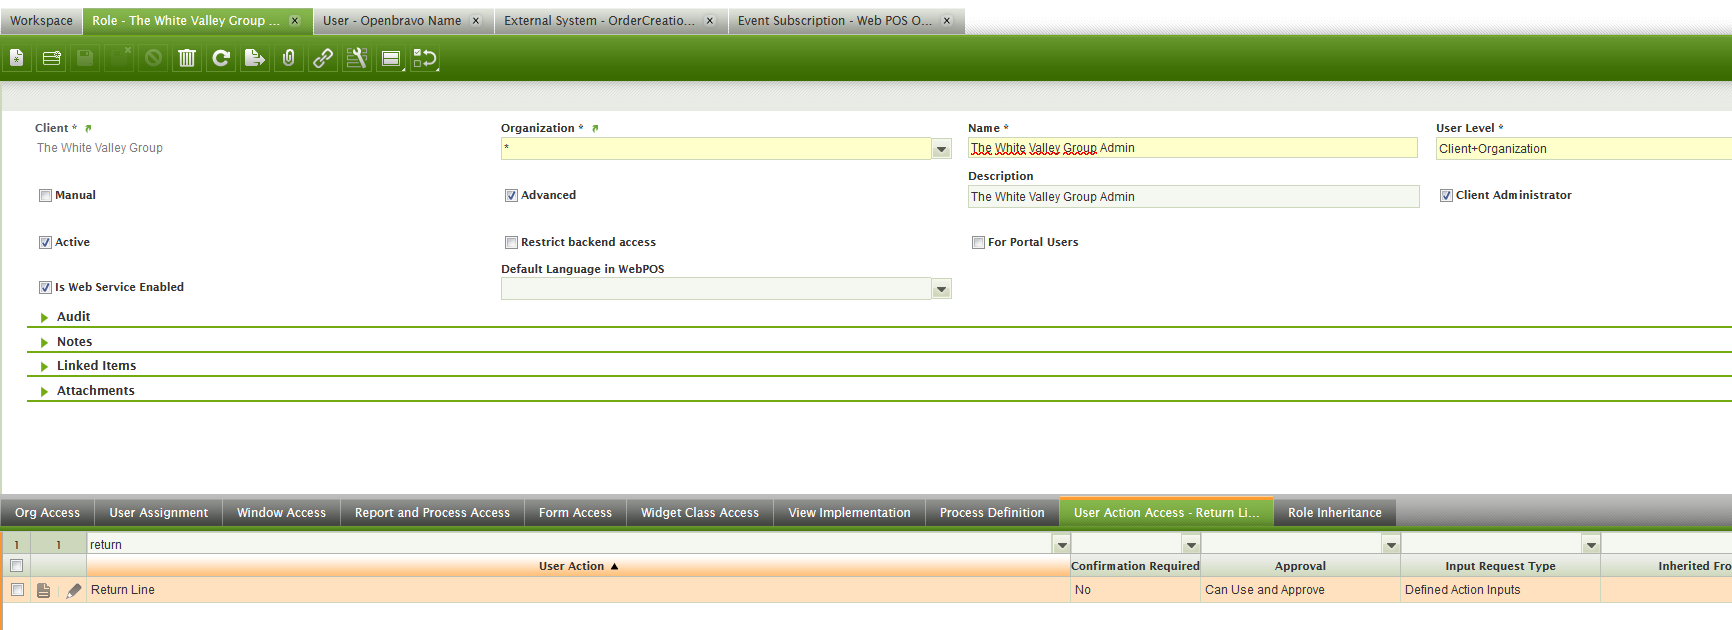Sort by the User Action column header

[x=578, y=566]
